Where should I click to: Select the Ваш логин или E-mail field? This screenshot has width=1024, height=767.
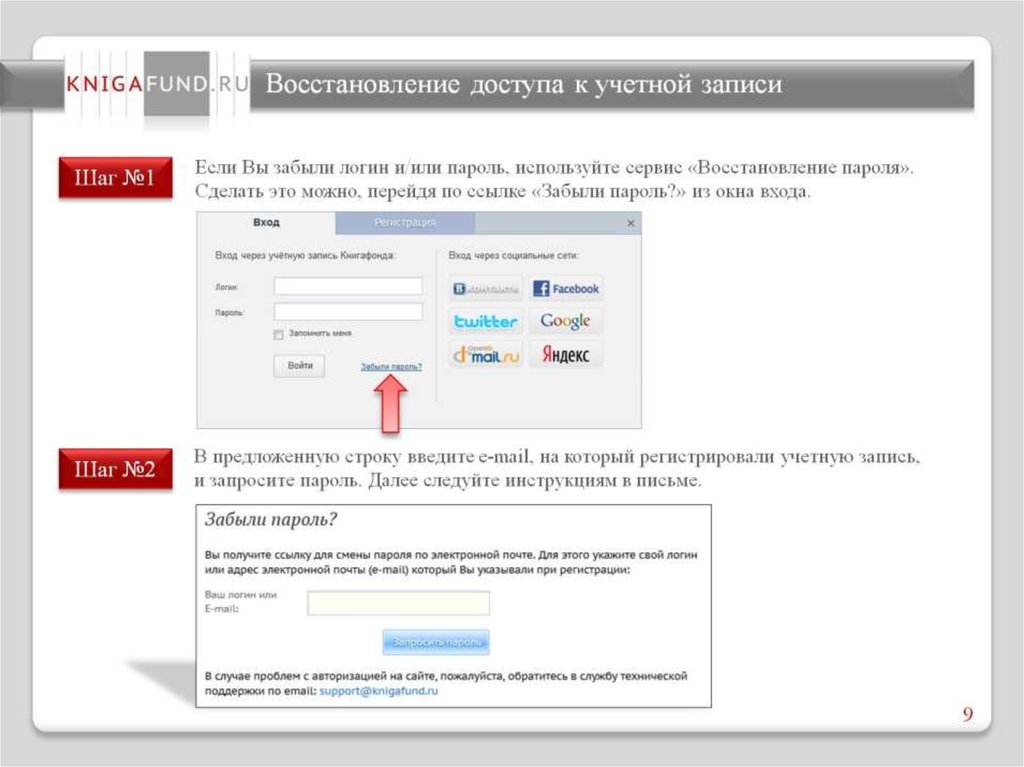pos(398,603)
